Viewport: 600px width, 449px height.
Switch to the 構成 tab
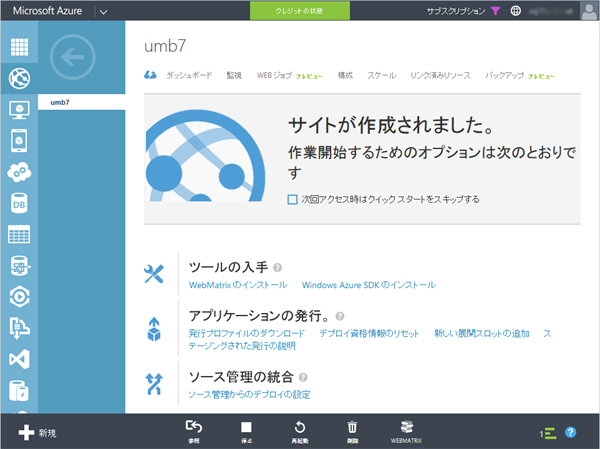[x=345, y=75]
